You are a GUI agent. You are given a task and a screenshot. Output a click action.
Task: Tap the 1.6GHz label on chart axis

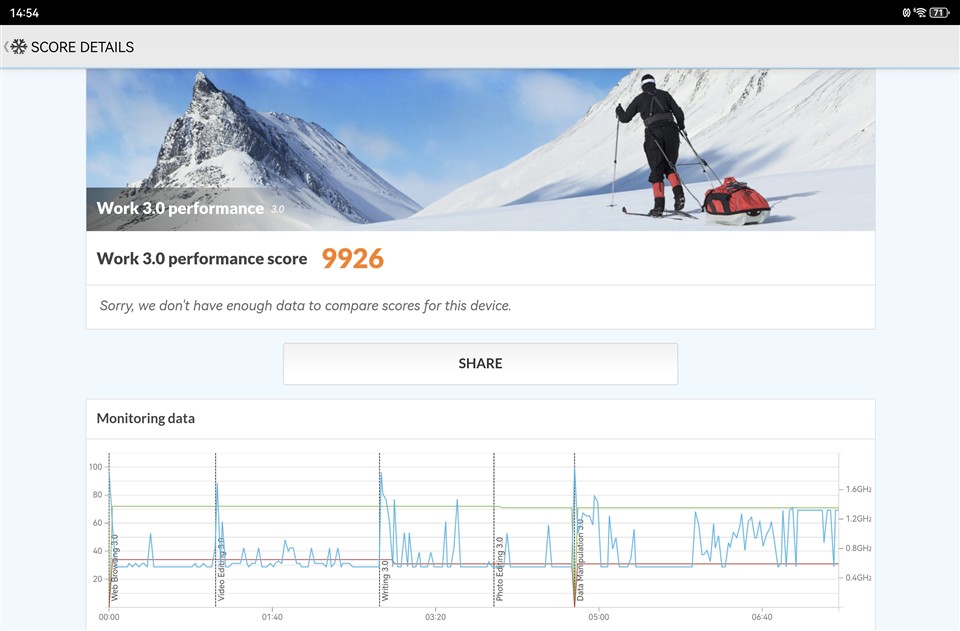(859, 489)
